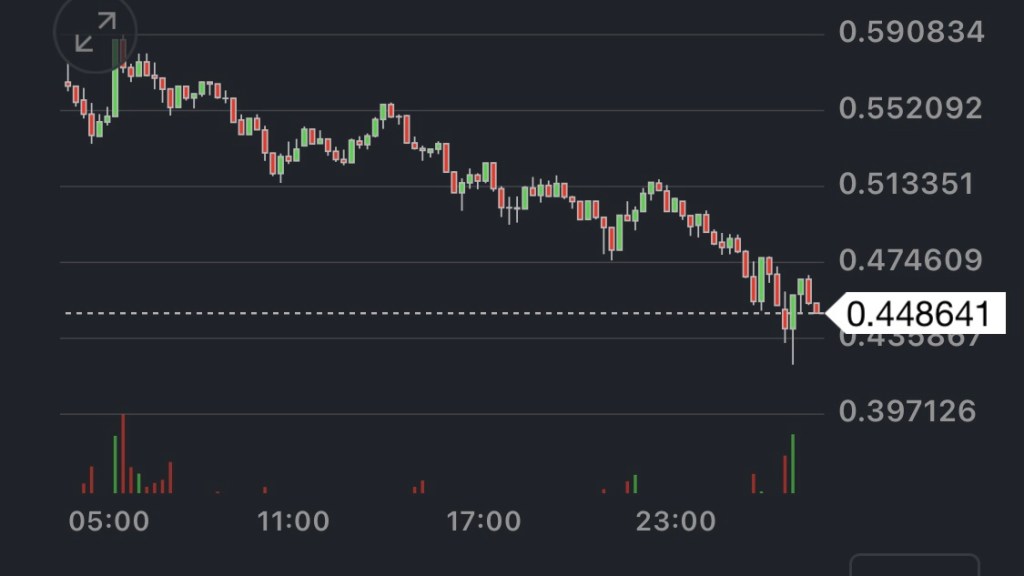Click the 05:00 time axis label
The height and width of the screenshot is (576, 1024).
pyautogui.click(x=109, y=521)
